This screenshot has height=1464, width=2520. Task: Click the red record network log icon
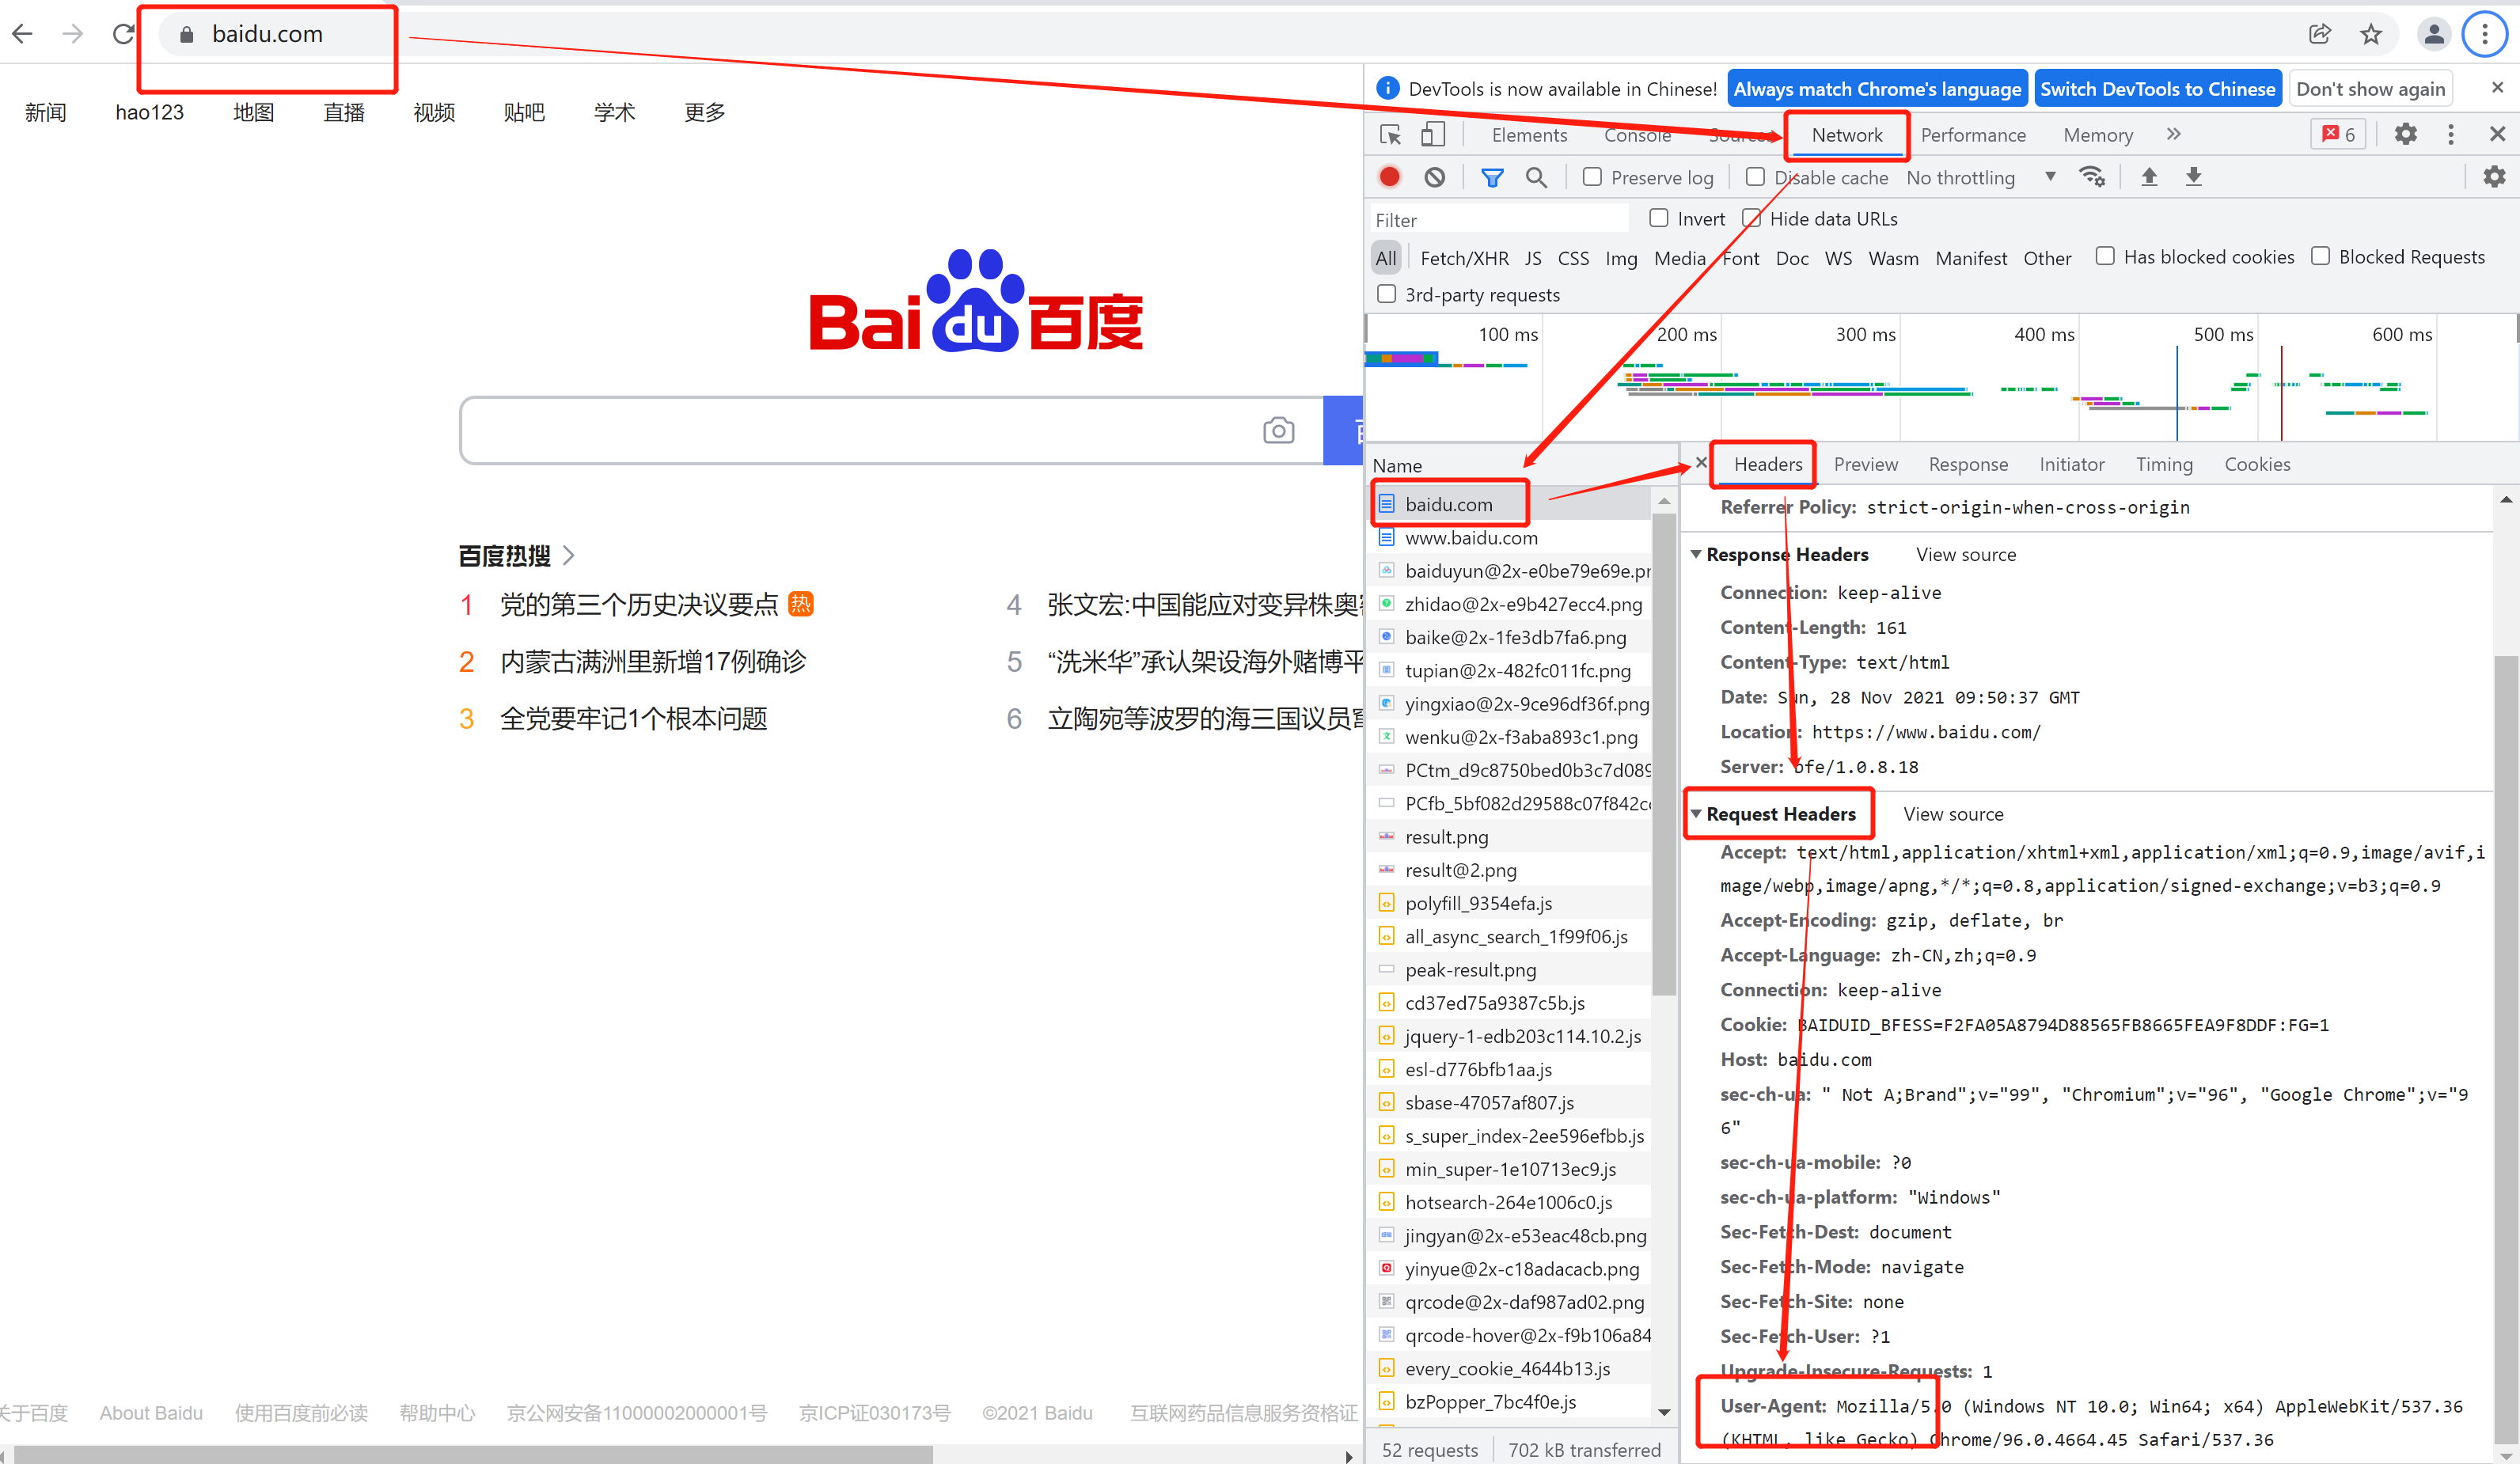[x=1389, y=177]
